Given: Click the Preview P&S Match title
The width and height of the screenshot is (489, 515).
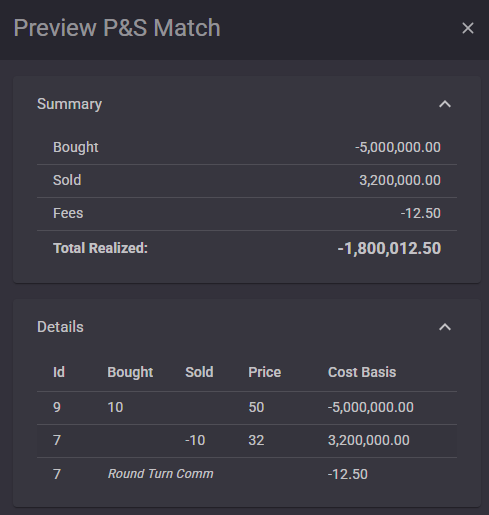Looking at the screenshot, I should coord(117,28).
